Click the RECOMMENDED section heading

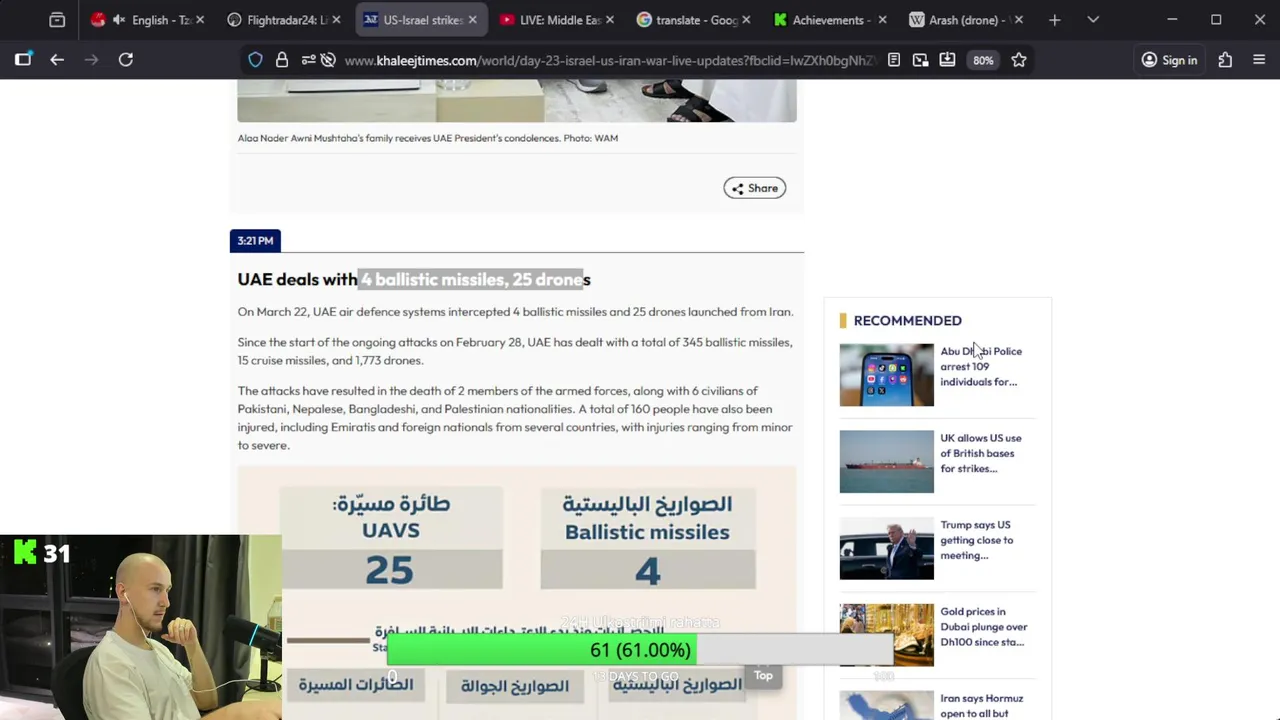tap(908, 321)
